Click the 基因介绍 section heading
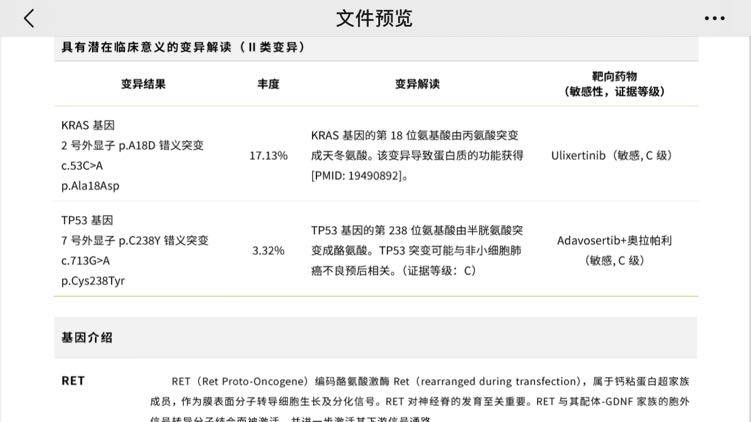This screenshot has width=751, height=422. 87,338
